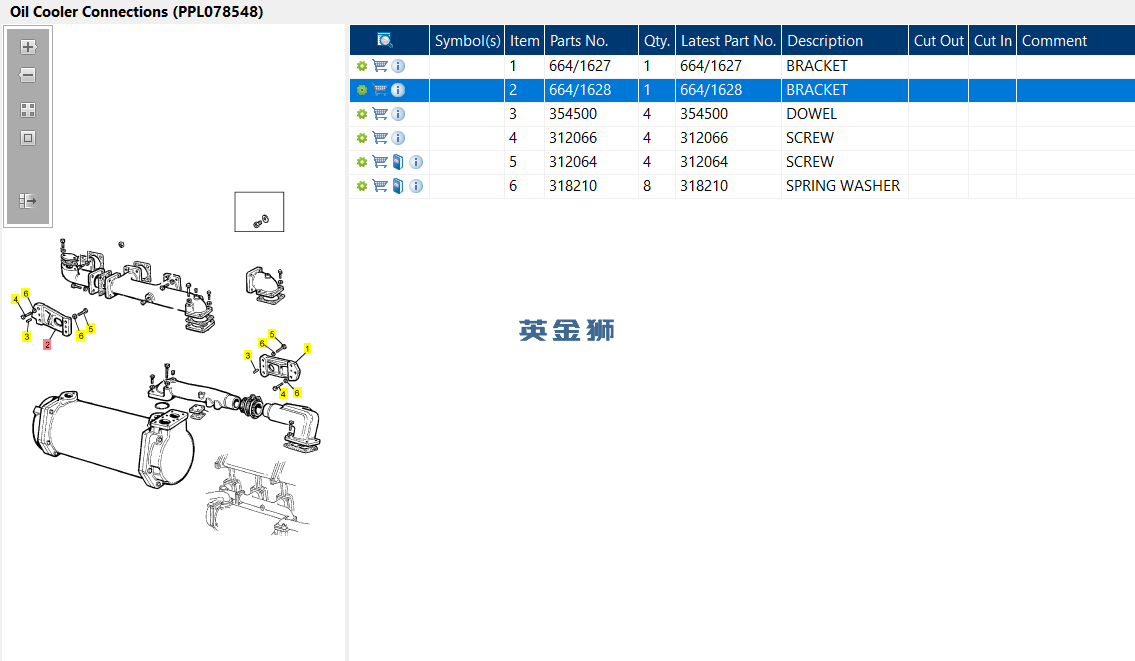This screenshot has height=661, width=1135.
Task: Click the reset view square icon
Action: (28, 138)
